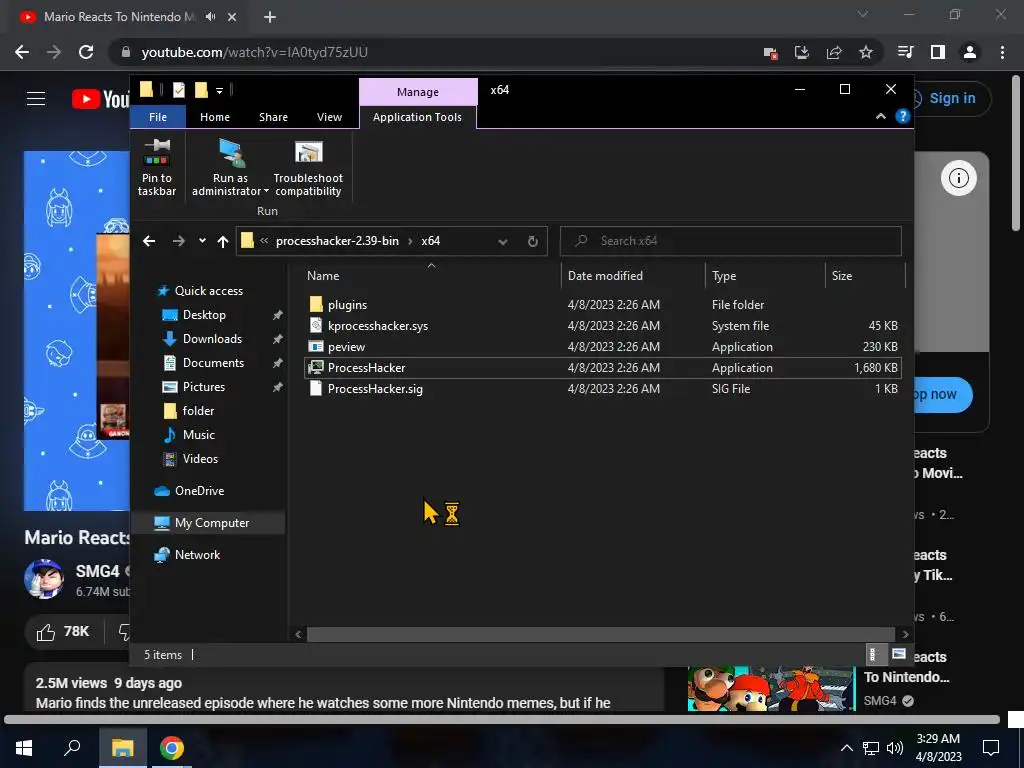This screenshot has height=768, width=1024.
Task: Select the Application Tools tab
Action: pos(417,117)
